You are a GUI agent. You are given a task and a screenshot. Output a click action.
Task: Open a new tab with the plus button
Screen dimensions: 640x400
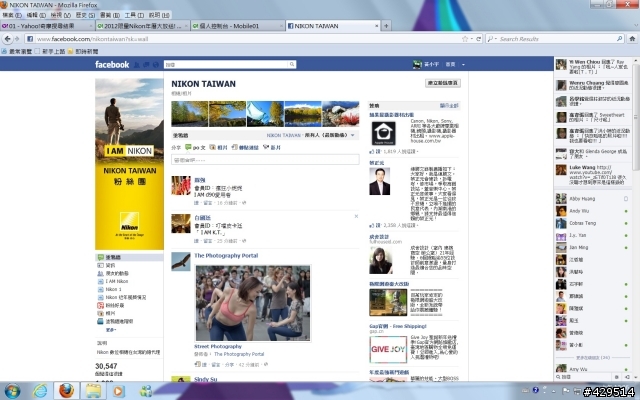(386, 26)
